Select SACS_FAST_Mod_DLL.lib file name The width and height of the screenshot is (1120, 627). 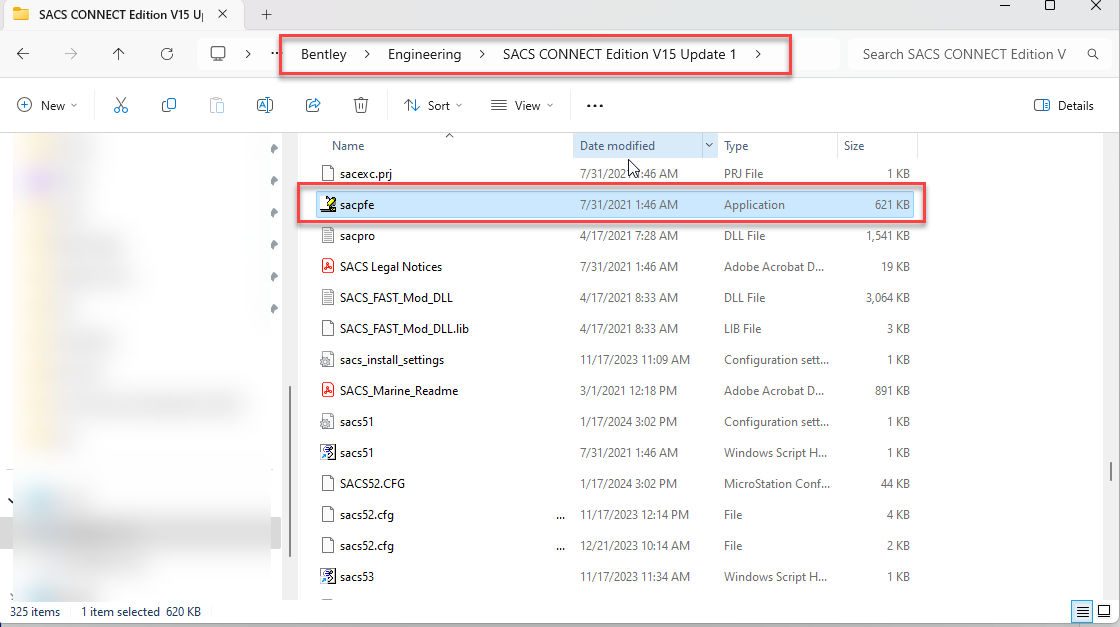[x=404, y=329]
